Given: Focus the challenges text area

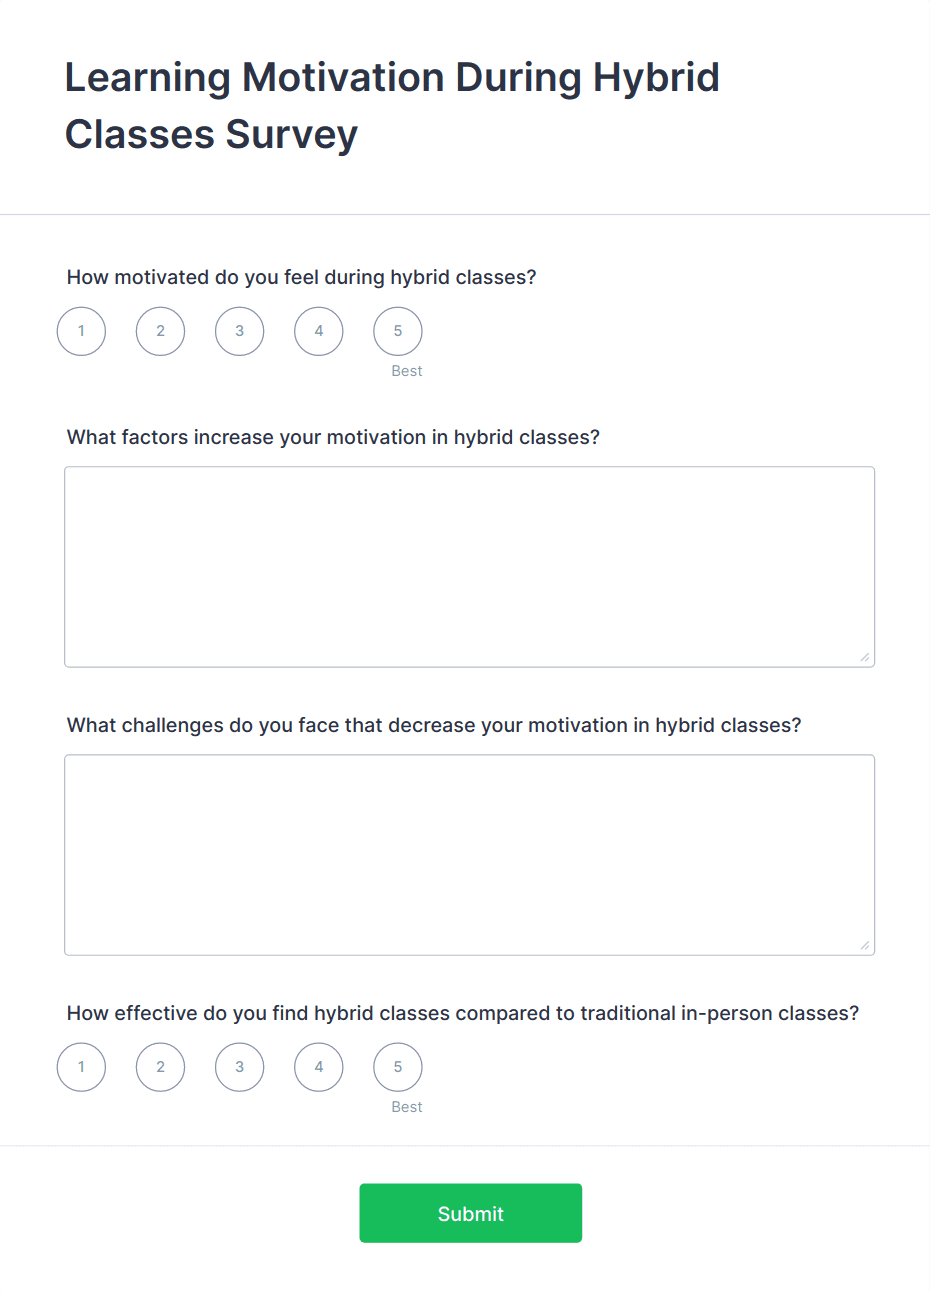Looking at the screenshot, I should pos(470,853).
